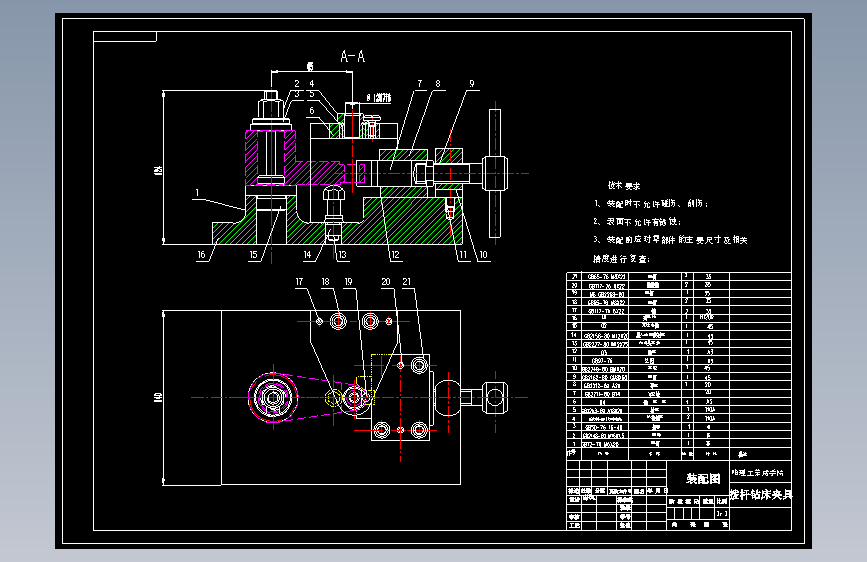Select row 1 number cell in parts list table
Viewport: 867px width, 562px height.
click(x=574, y=444)
